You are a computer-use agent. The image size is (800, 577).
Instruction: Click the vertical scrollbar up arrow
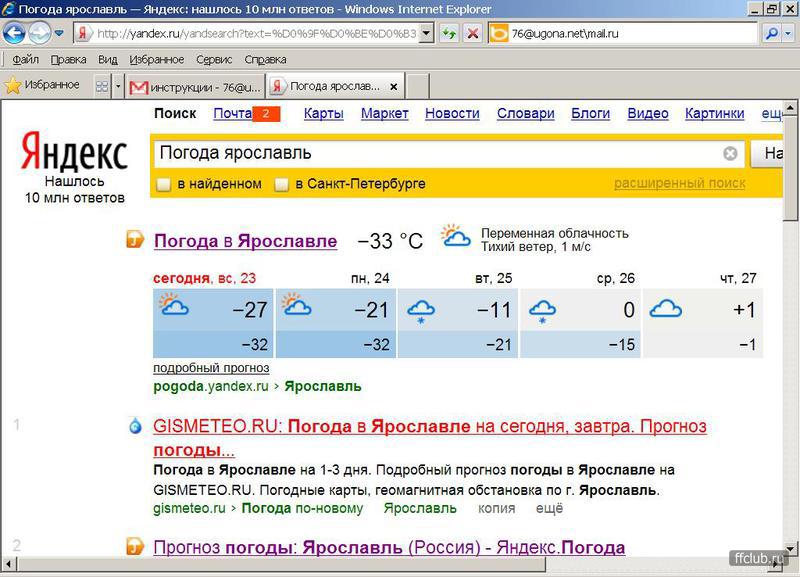tap(790, 108)
